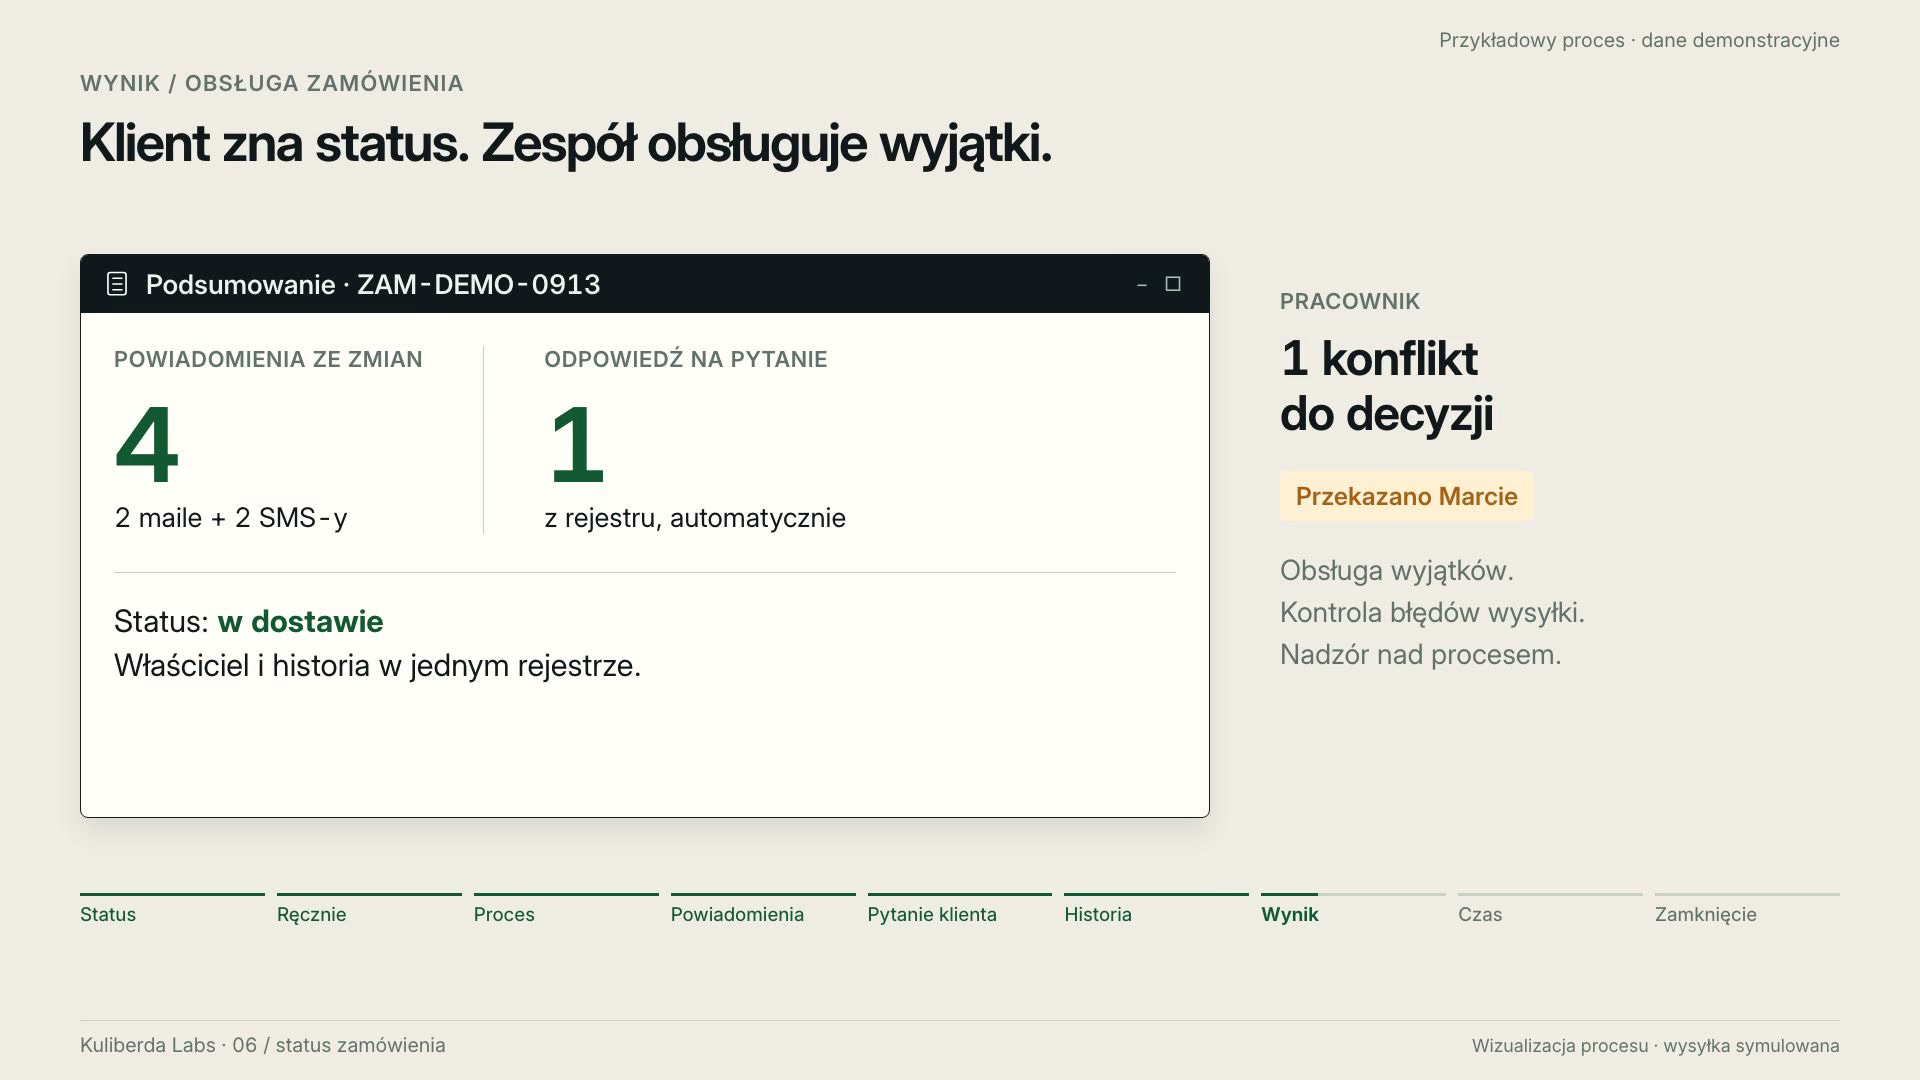This screenshot has height=1080, width=1920.
Task: Advance to the Czas step
Action: tap(1550, 909)
